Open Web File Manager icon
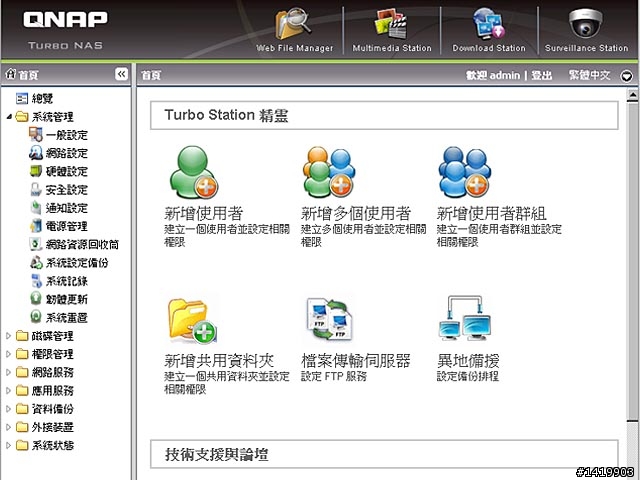The image size is (640, 480). (x=294, y=24)
